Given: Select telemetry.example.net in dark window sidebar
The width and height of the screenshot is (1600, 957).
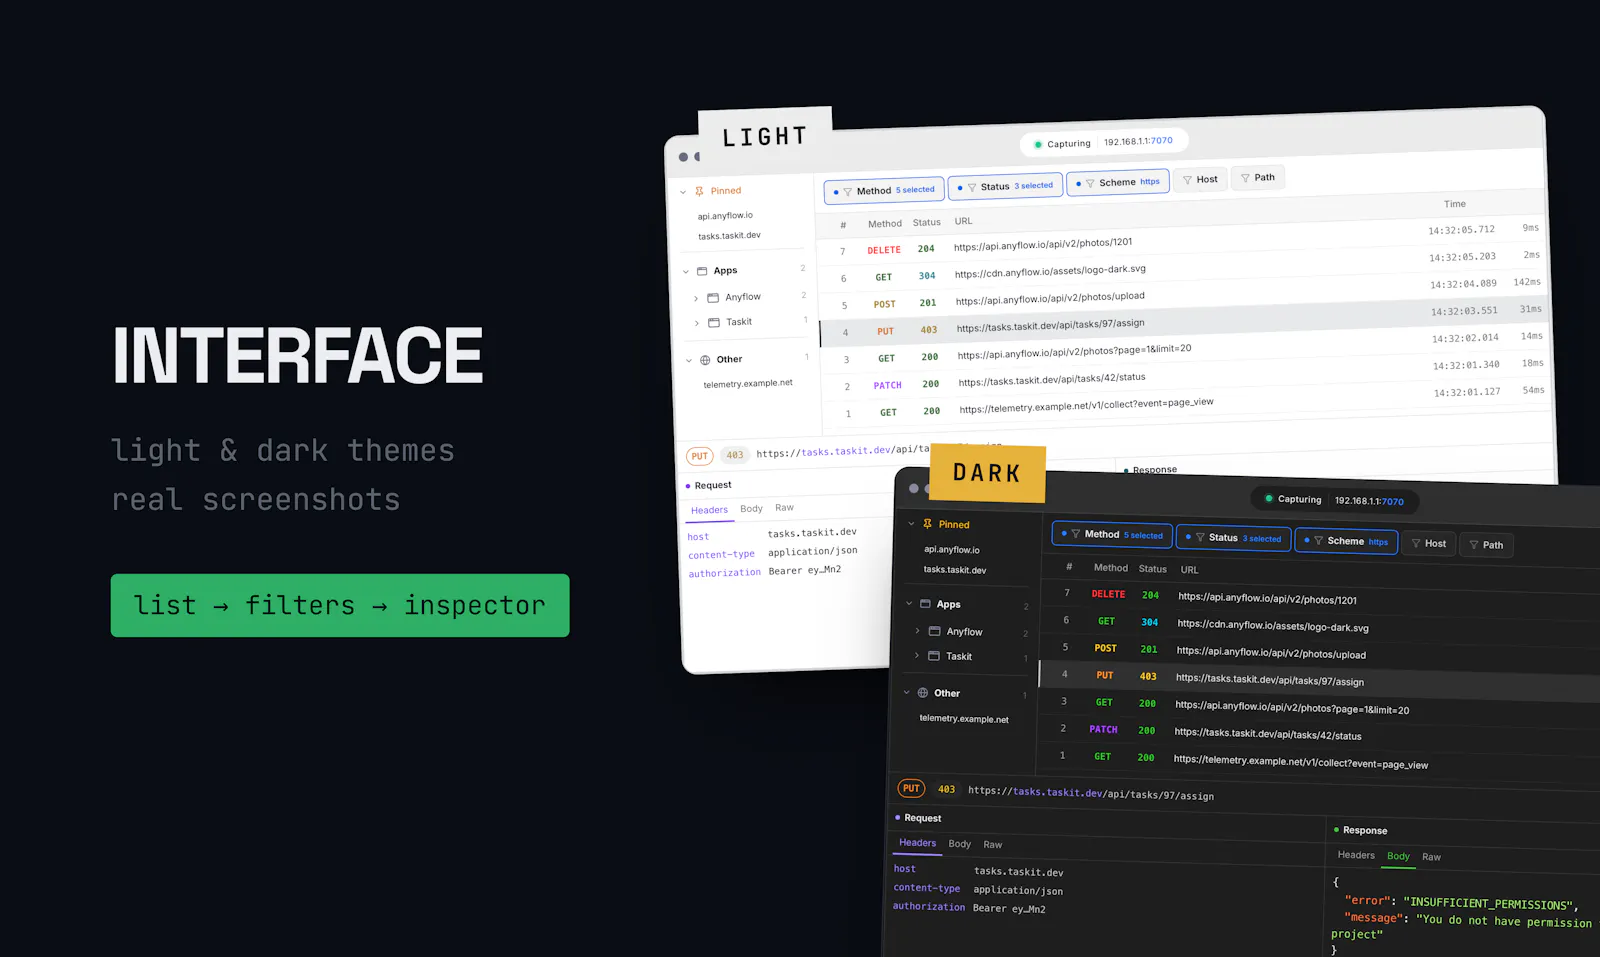Looking at the screenshot, I should (x=964, y=719).
